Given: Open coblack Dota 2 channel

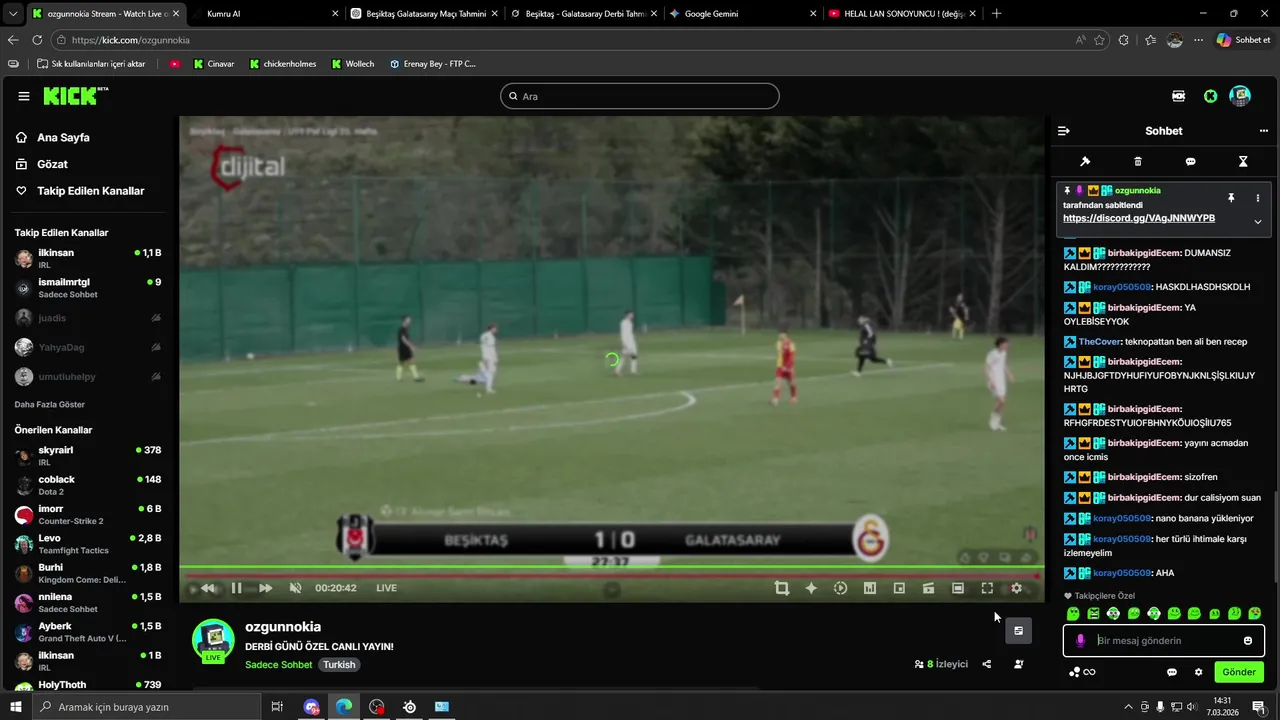Looking at the screenshot, I should (x=88, y=485).
